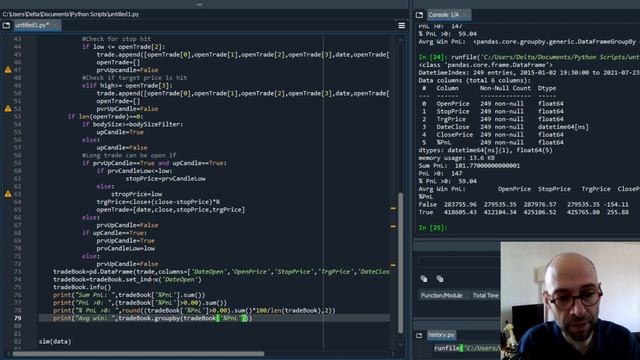The height and width of the screenshot is (360, 640).
Task: Click the 'False' row in groupby output
Action: tap(524, 204)
